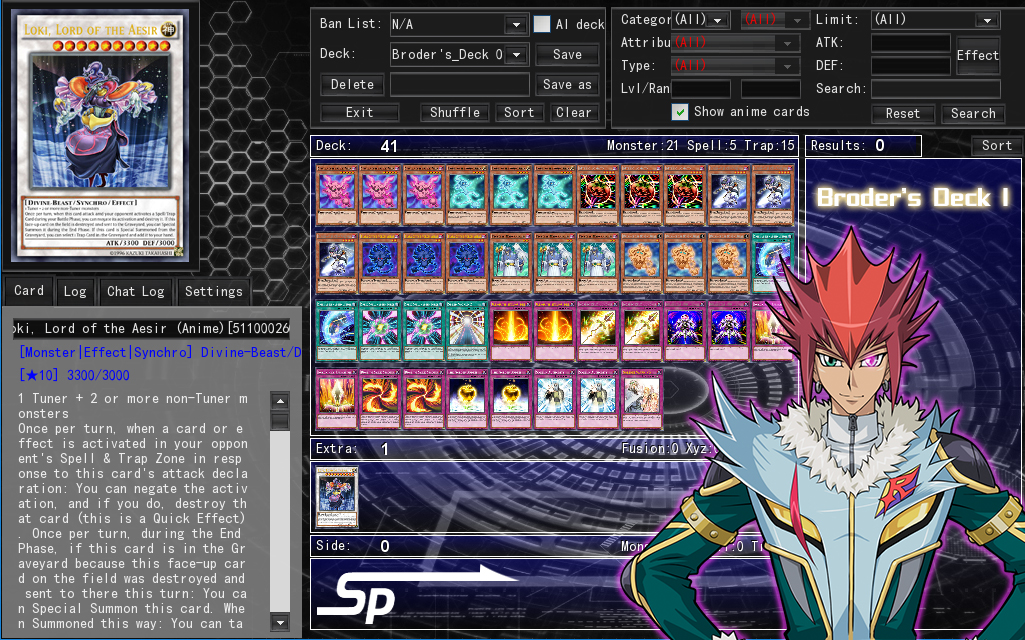Choose the middle of three red tomato monster cards
This screenshot has height=640, width=1025.
642,195
